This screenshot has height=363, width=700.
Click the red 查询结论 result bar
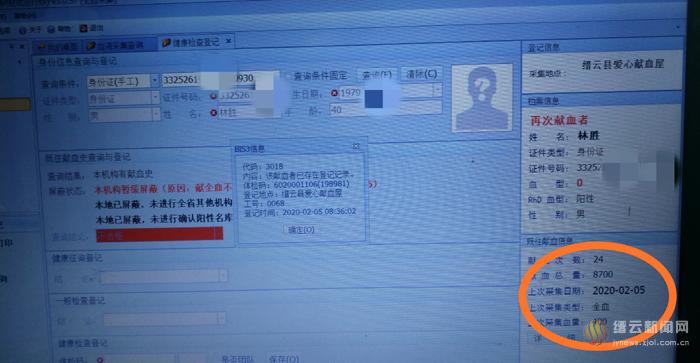coord(159,234)
